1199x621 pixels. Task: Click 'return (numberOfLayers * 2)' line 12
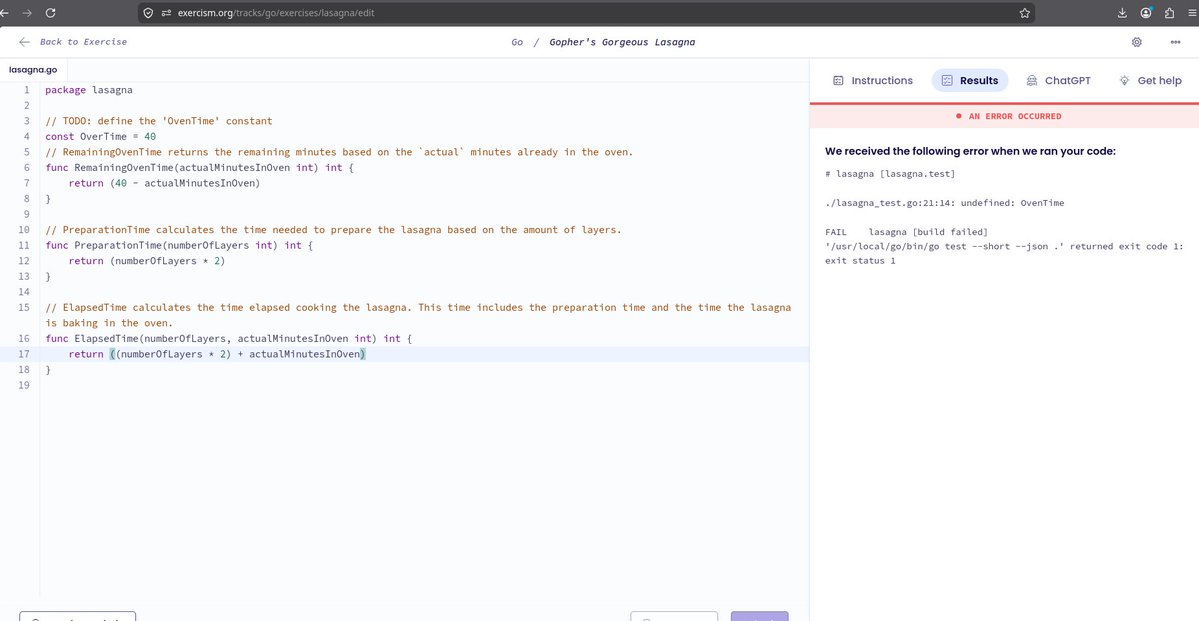[x=147, y=261]
